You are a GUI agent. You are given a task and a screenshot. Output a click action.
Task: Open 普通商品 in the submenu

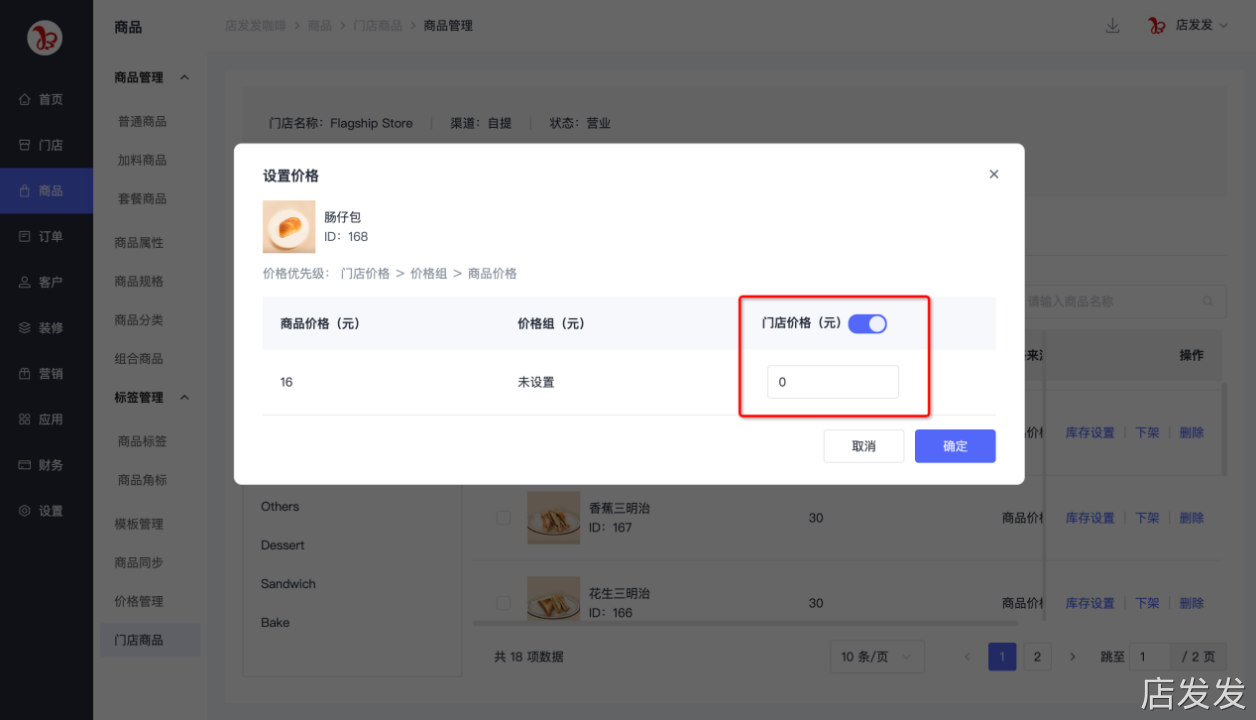pos(142,121)
